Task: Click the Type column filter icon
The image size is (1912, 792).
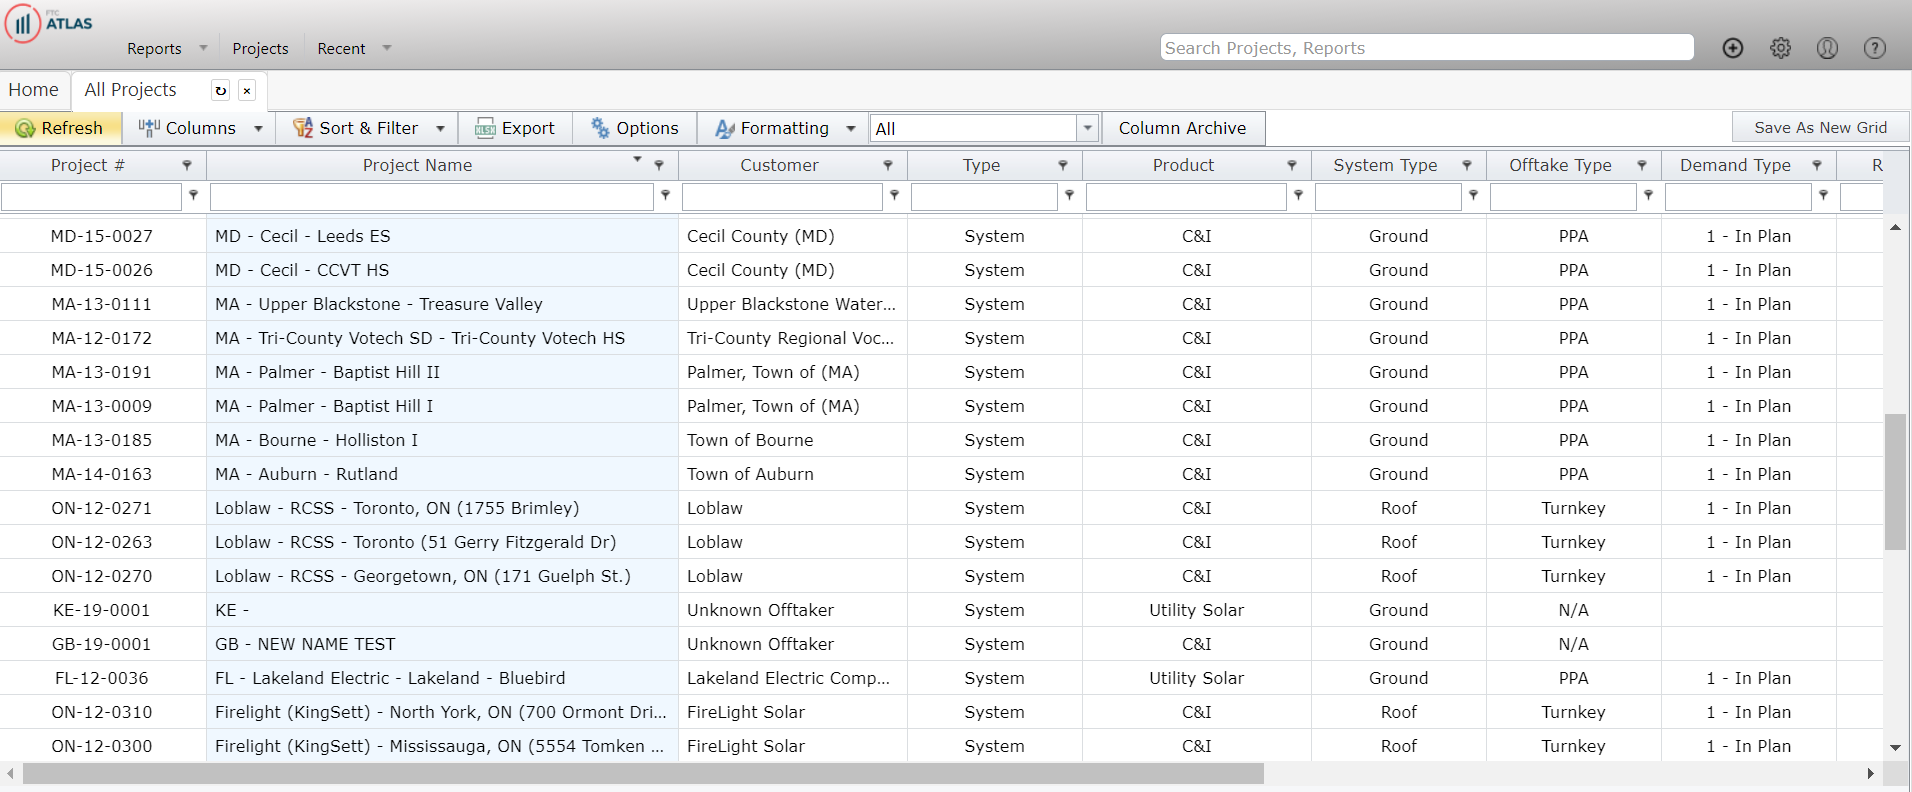Action: pos(1063,165)
